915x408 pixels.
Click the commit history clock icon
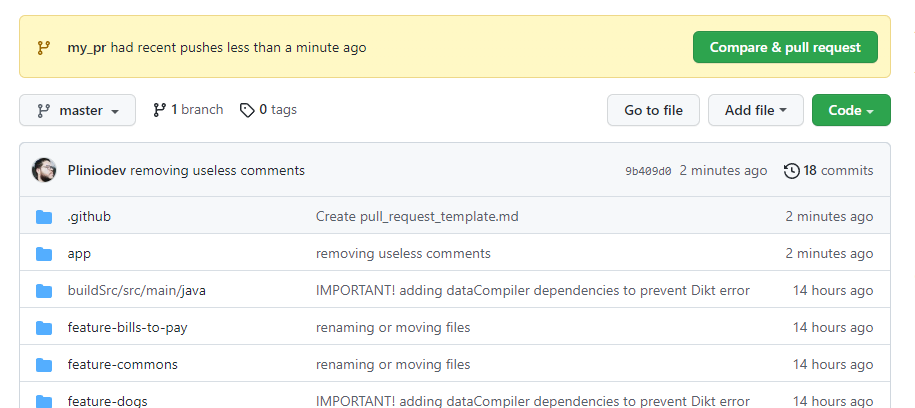(x=791, y=171)
